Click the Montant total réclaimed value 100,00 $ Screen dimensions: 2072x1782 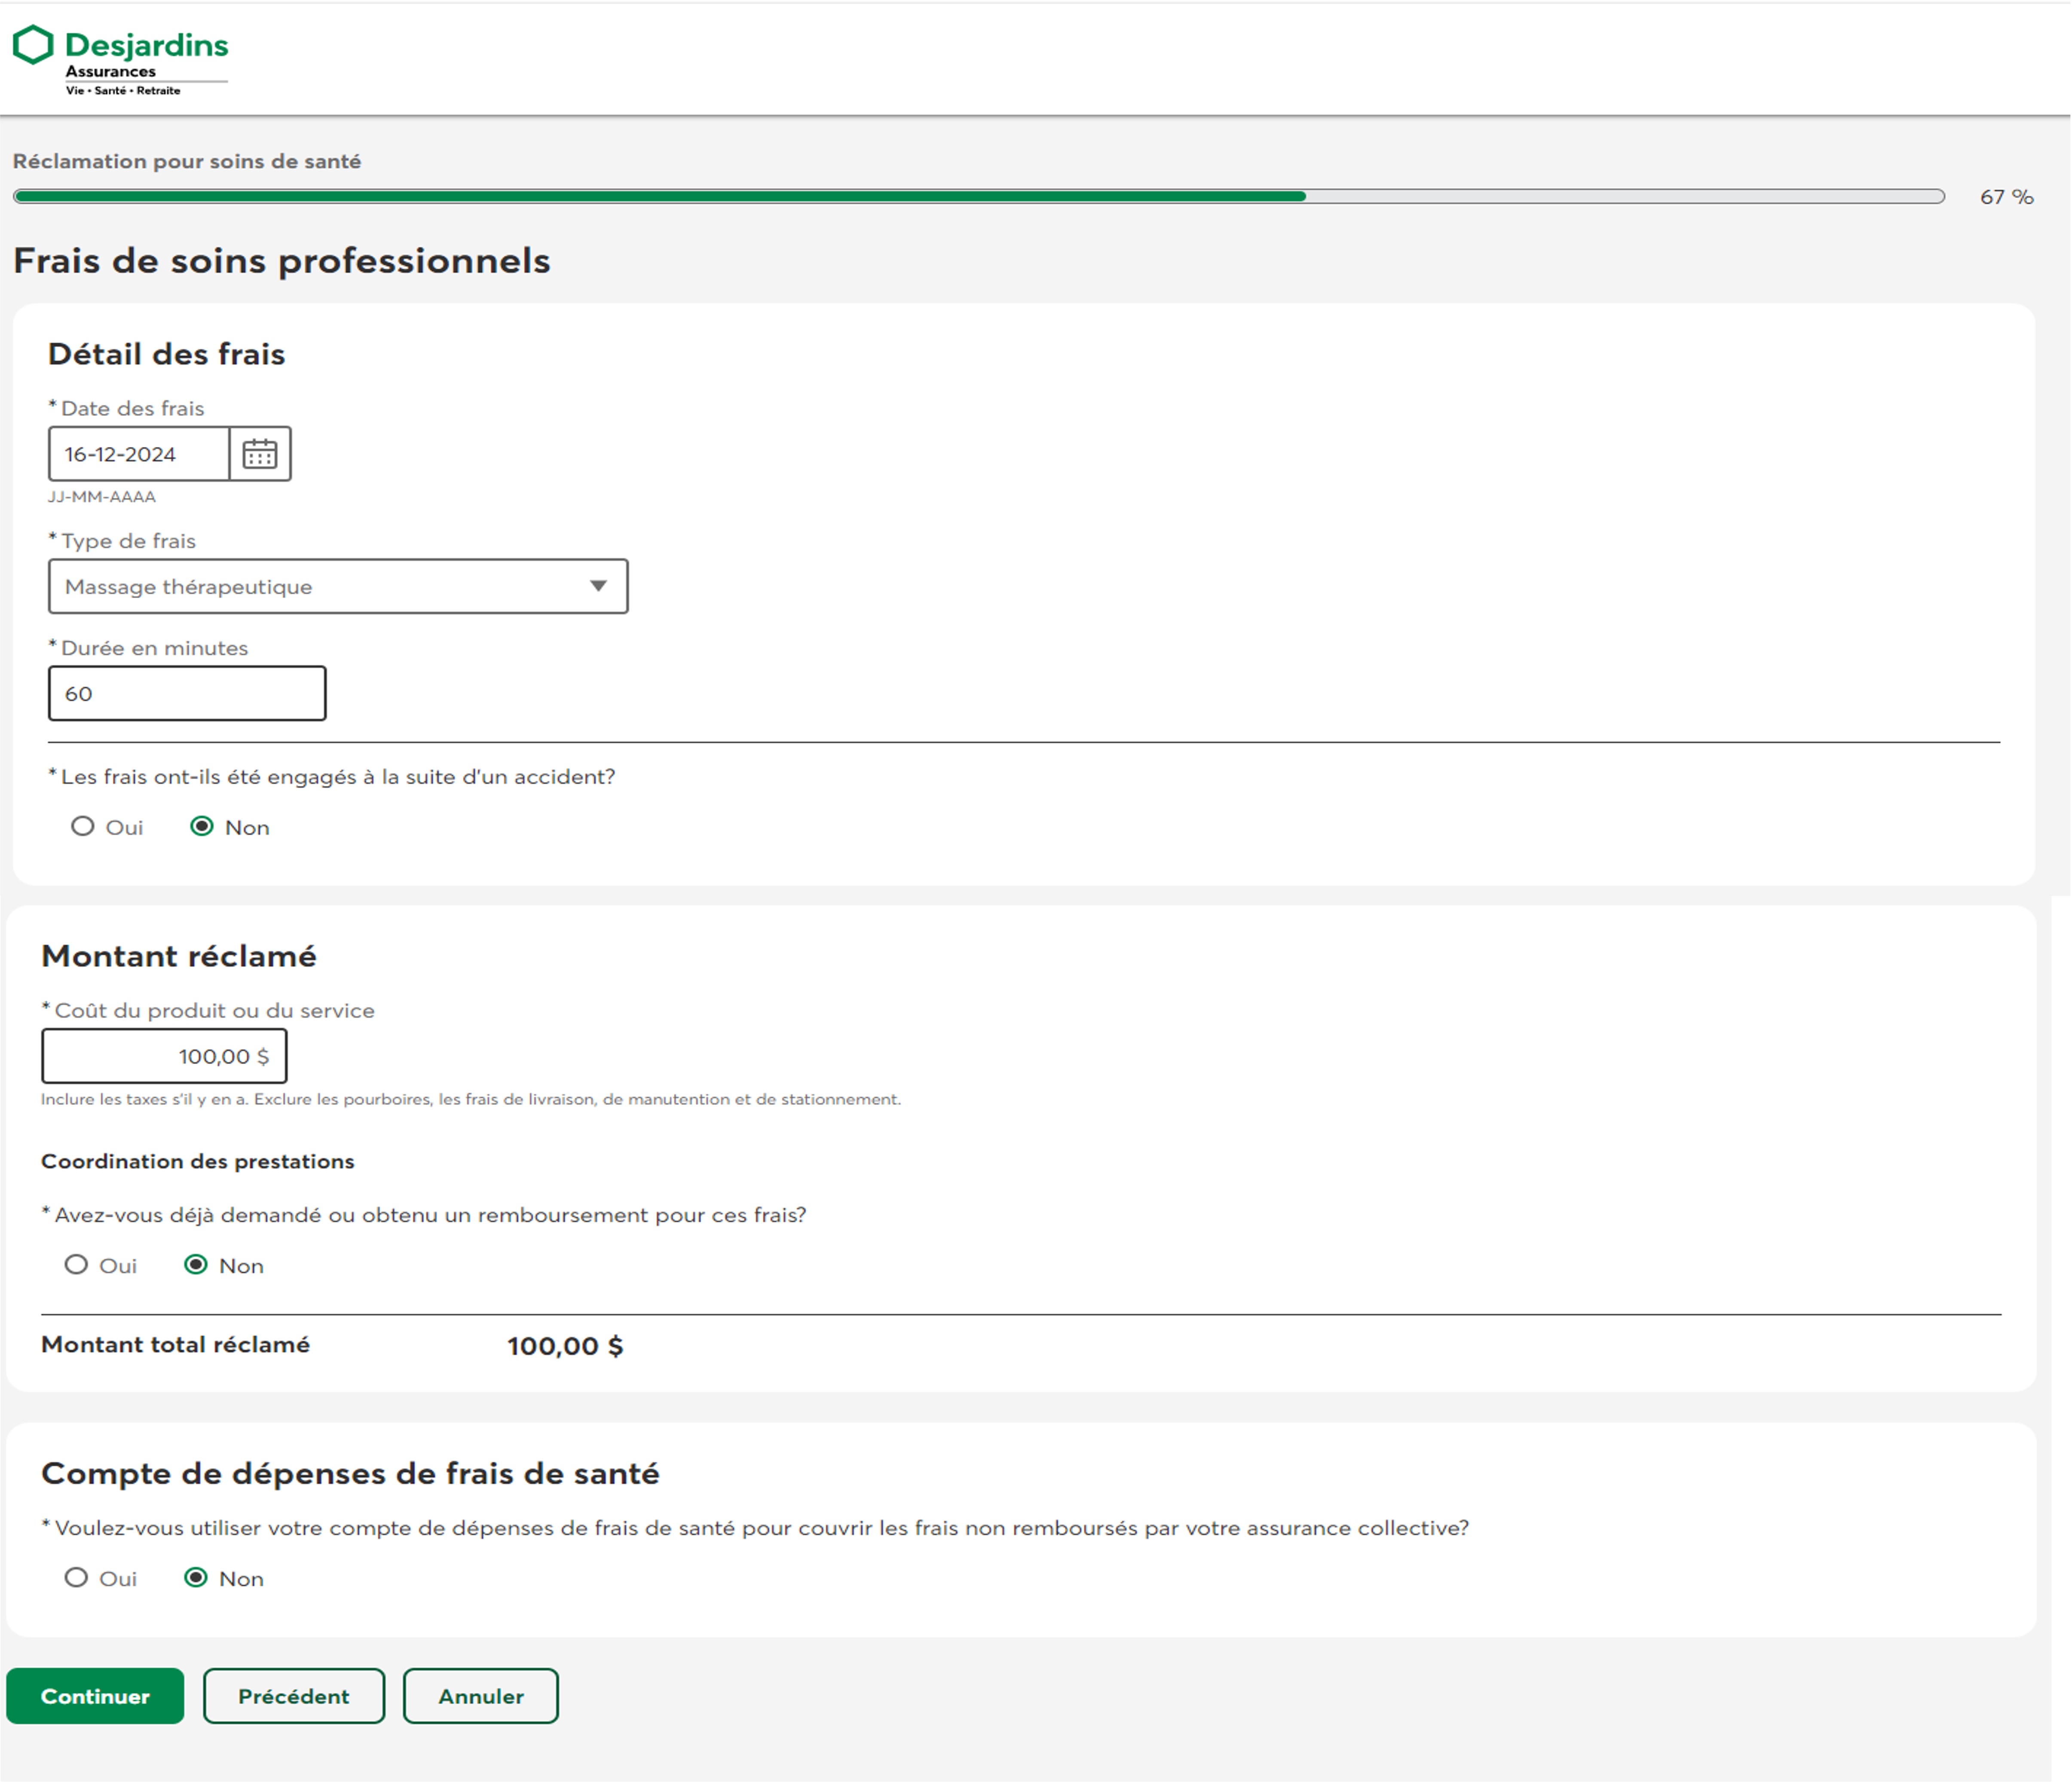pyautogui.click(x=565, y=1346)
